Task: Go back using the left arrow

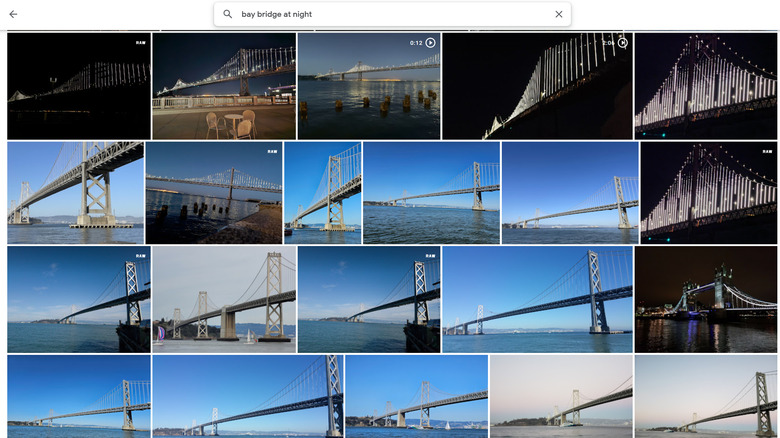Action: [13, 14]
